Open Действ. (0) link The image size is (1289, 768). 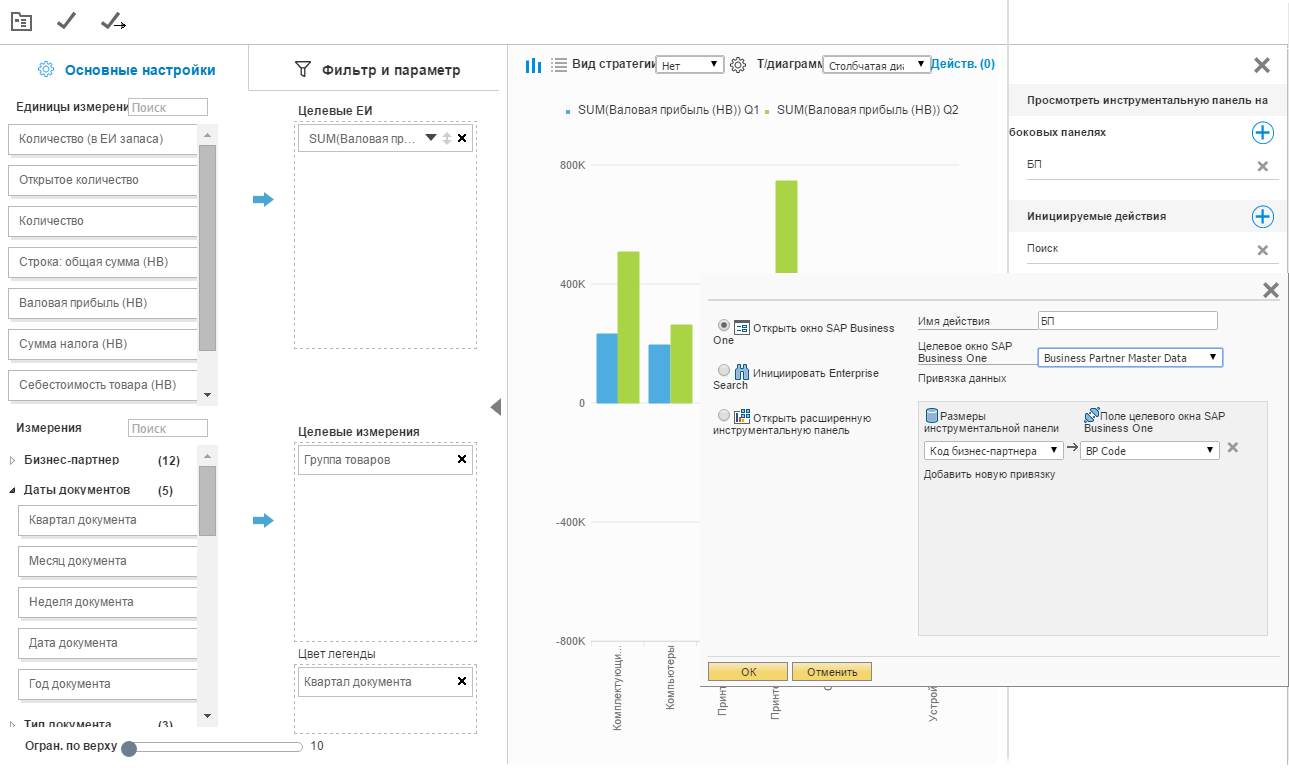point(963,64)
